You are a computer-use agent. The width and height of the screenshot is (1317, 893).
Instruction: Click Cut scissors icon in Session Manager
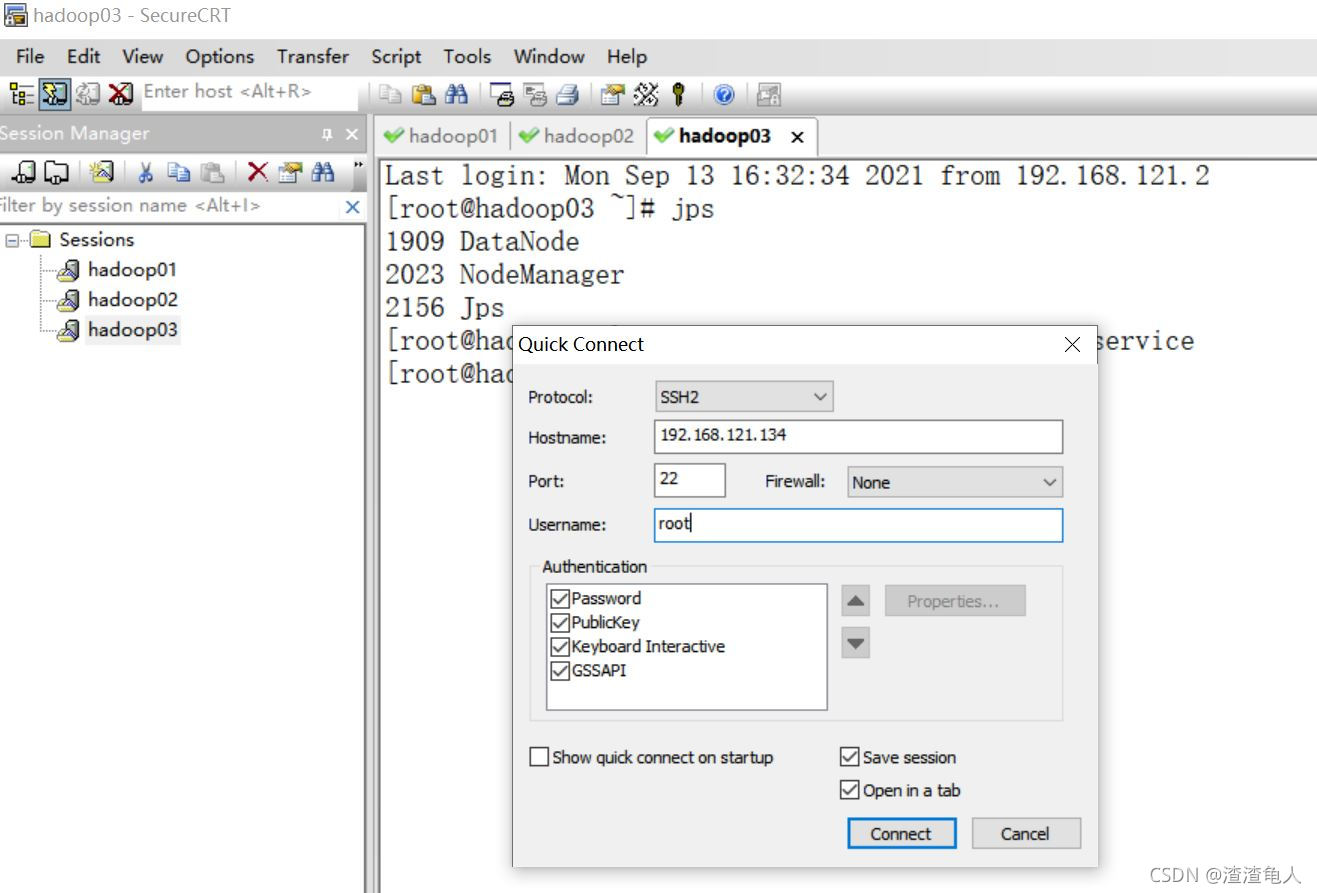(146, 172)
